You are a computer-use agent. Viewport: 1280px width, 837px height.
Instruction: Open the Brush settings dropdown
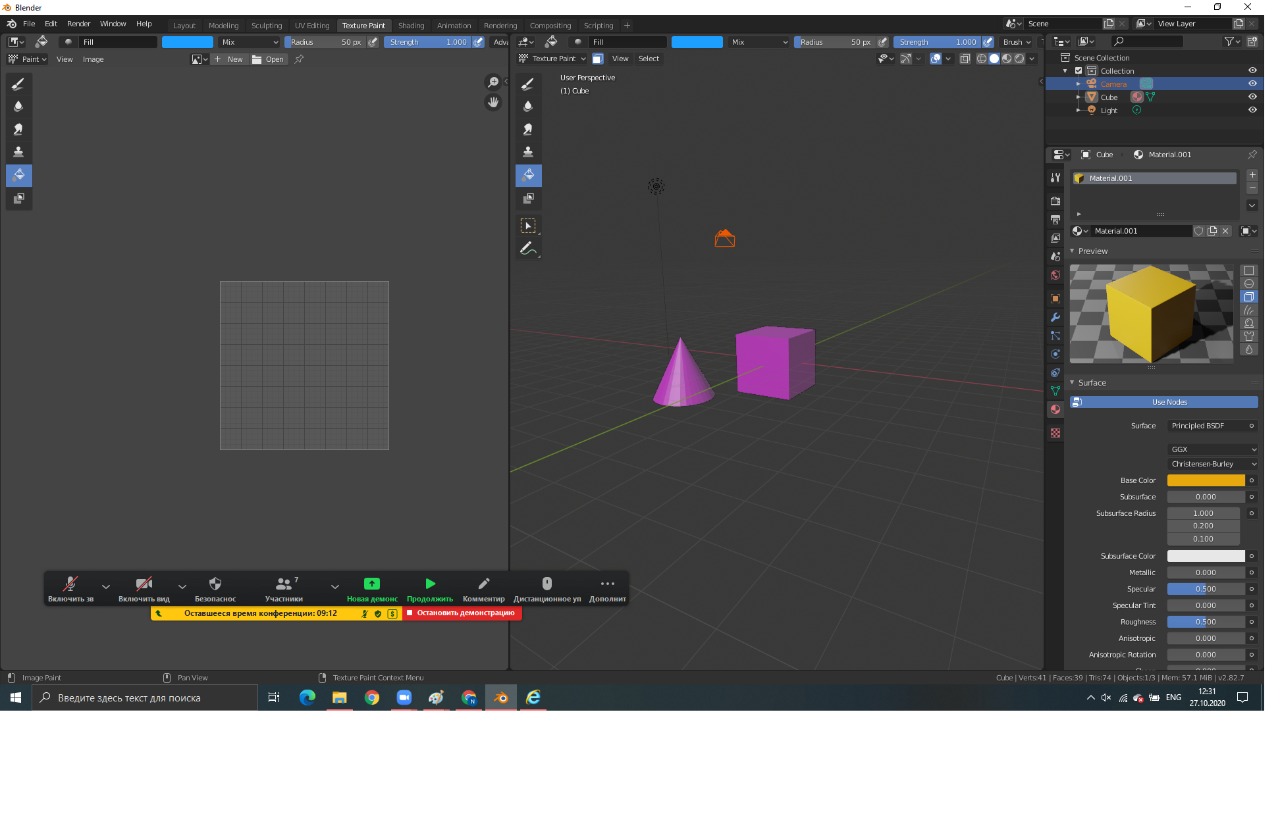1017,42
